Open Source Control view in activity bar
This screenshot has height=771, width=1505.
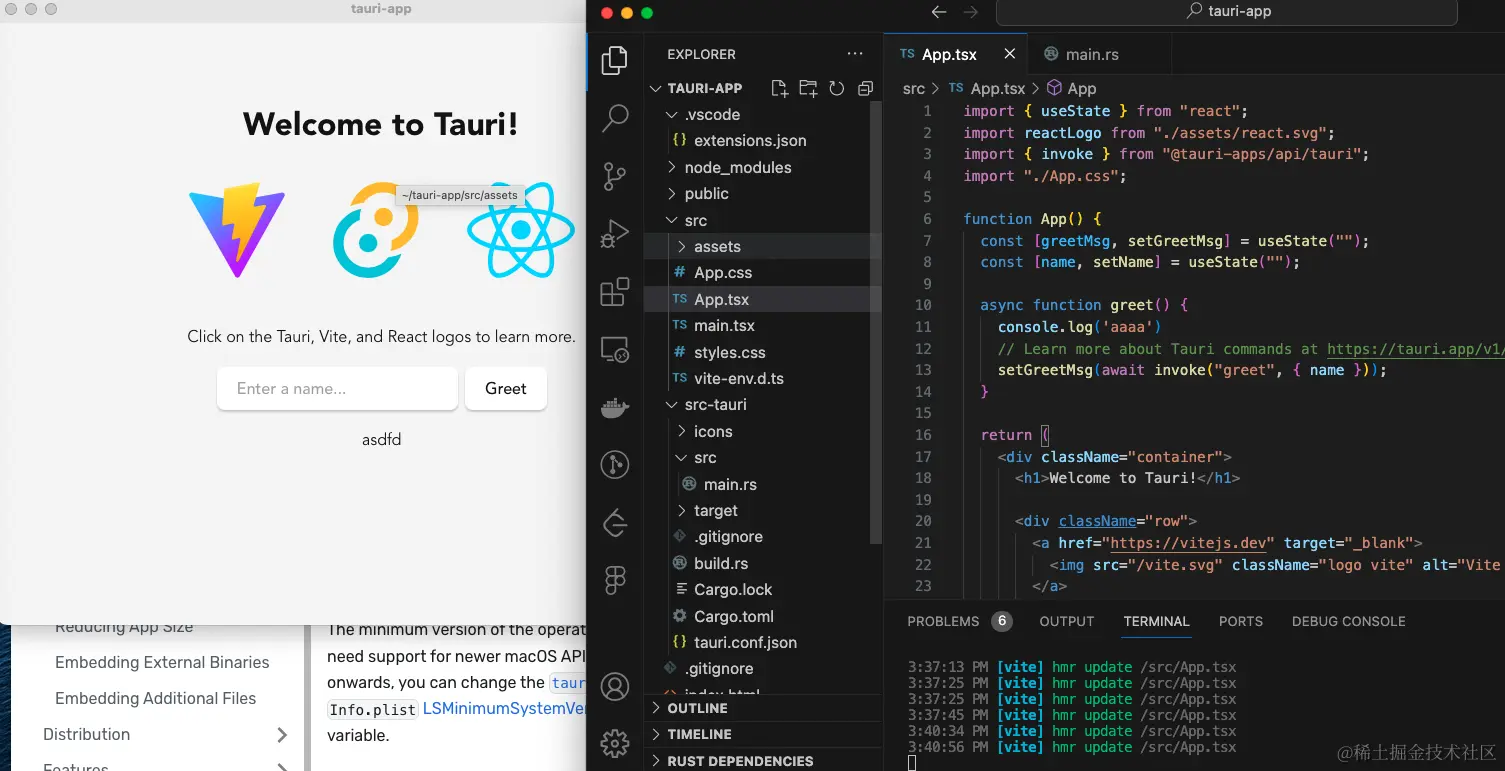(614, 177)
